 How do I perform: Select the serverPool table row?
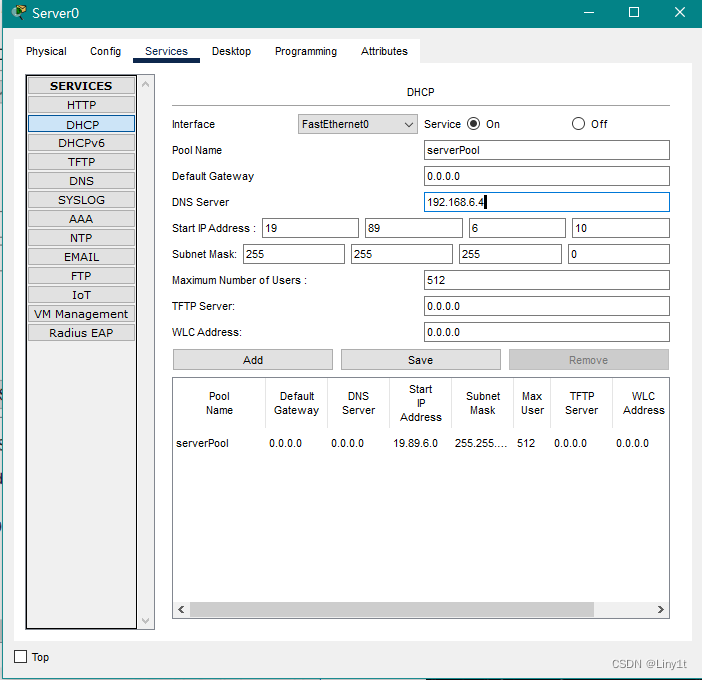coord(420,443)
